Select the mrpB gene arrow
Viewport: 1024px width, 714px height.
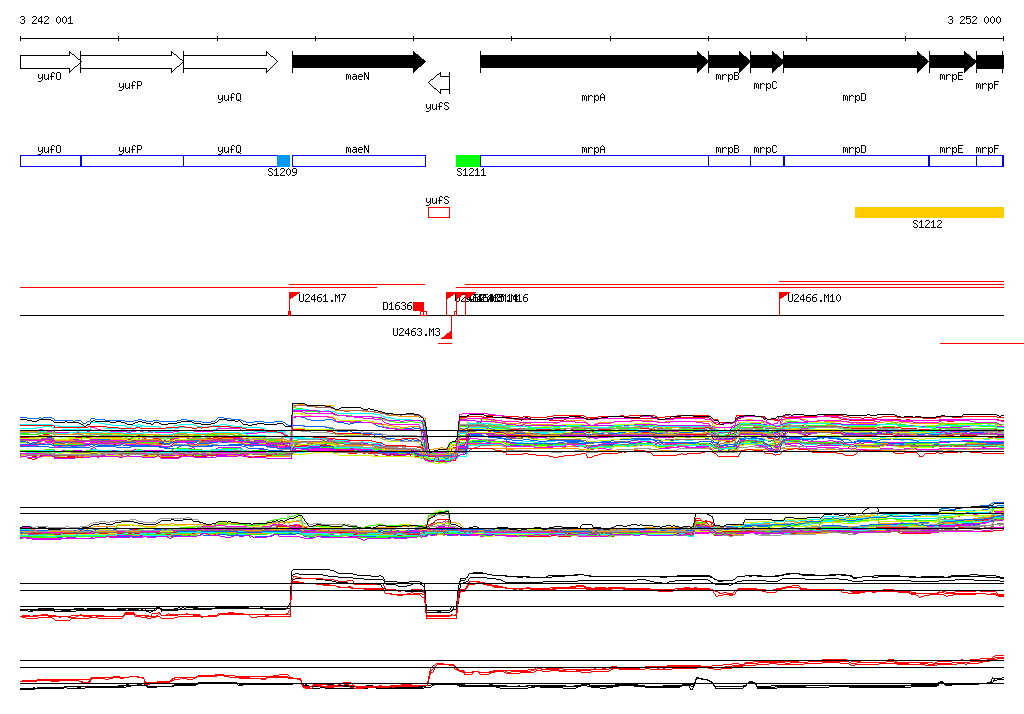728,62
